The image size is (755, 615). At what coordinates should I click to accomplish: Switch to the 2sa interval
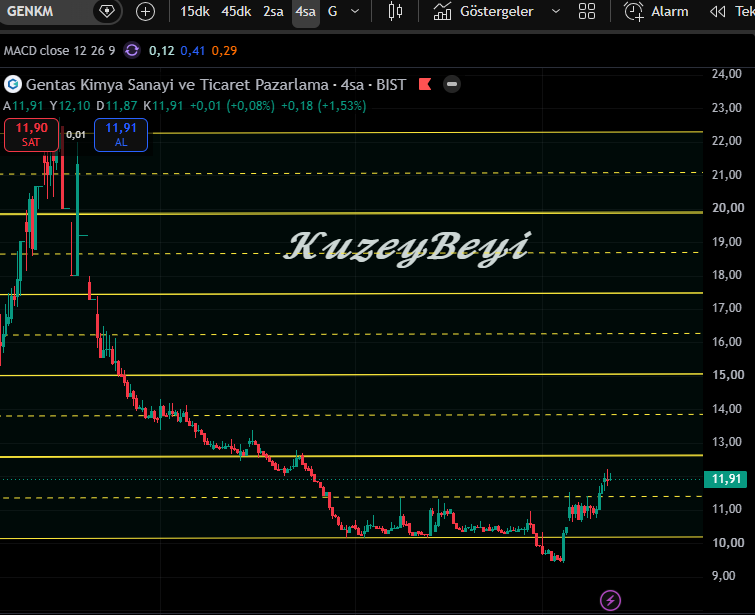(x=273, y=11)
